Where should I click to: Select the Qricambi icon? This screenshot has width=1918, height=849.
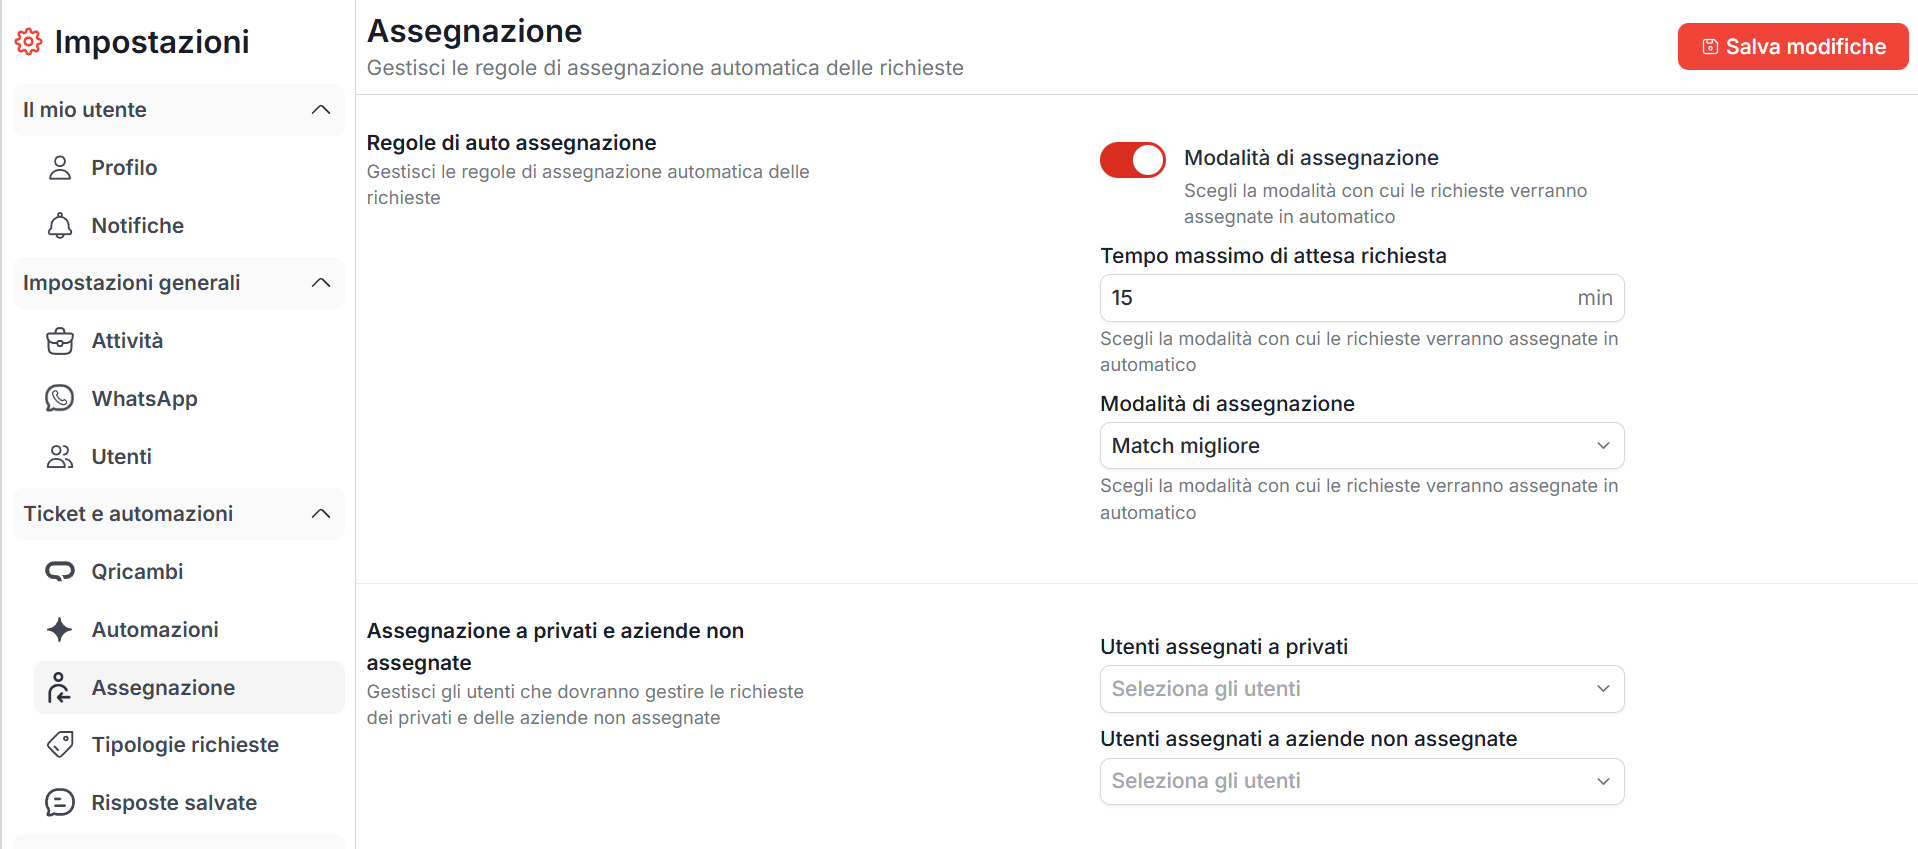(x=60, y=571)
